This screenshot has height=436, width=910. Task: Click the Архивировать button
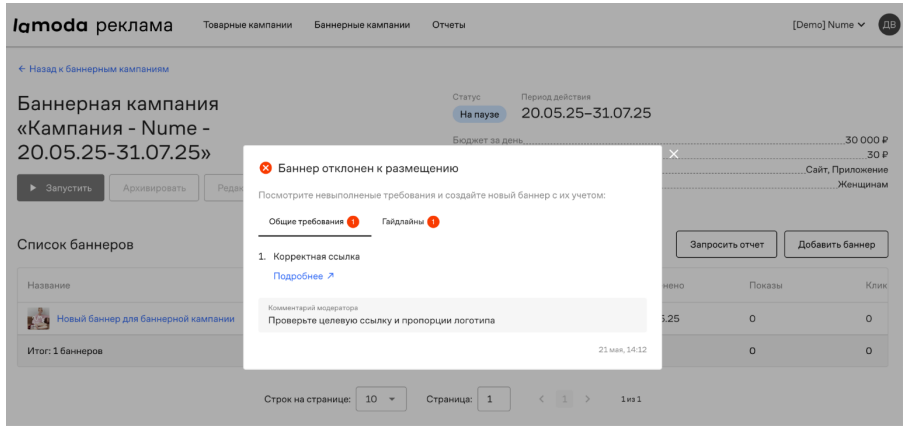tap(154, 188)
